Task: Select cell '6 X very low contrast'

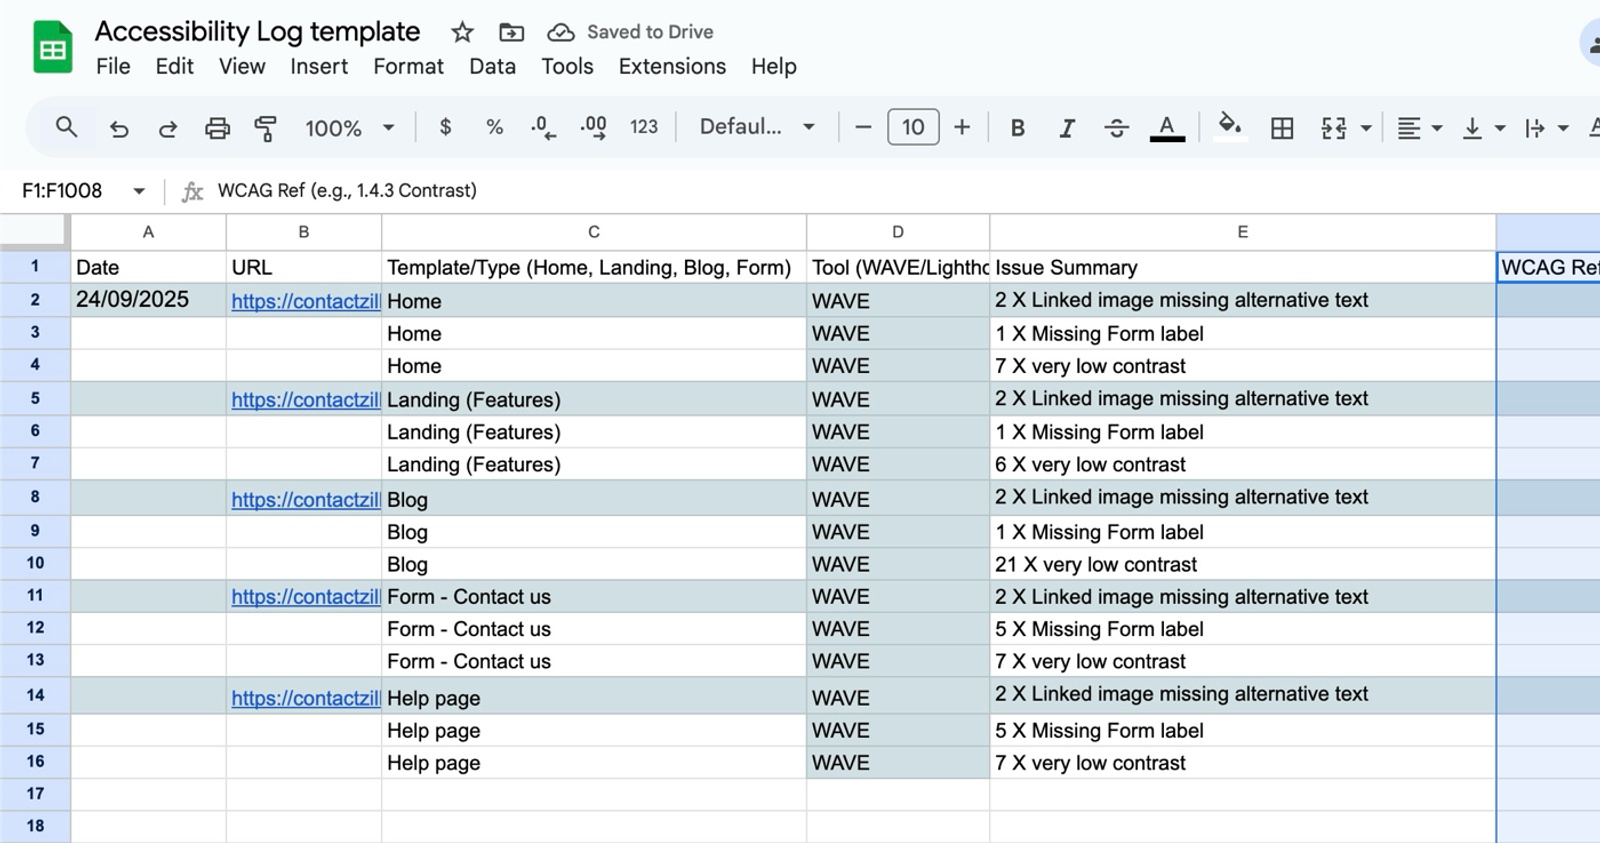Action: coord(1243,464)
